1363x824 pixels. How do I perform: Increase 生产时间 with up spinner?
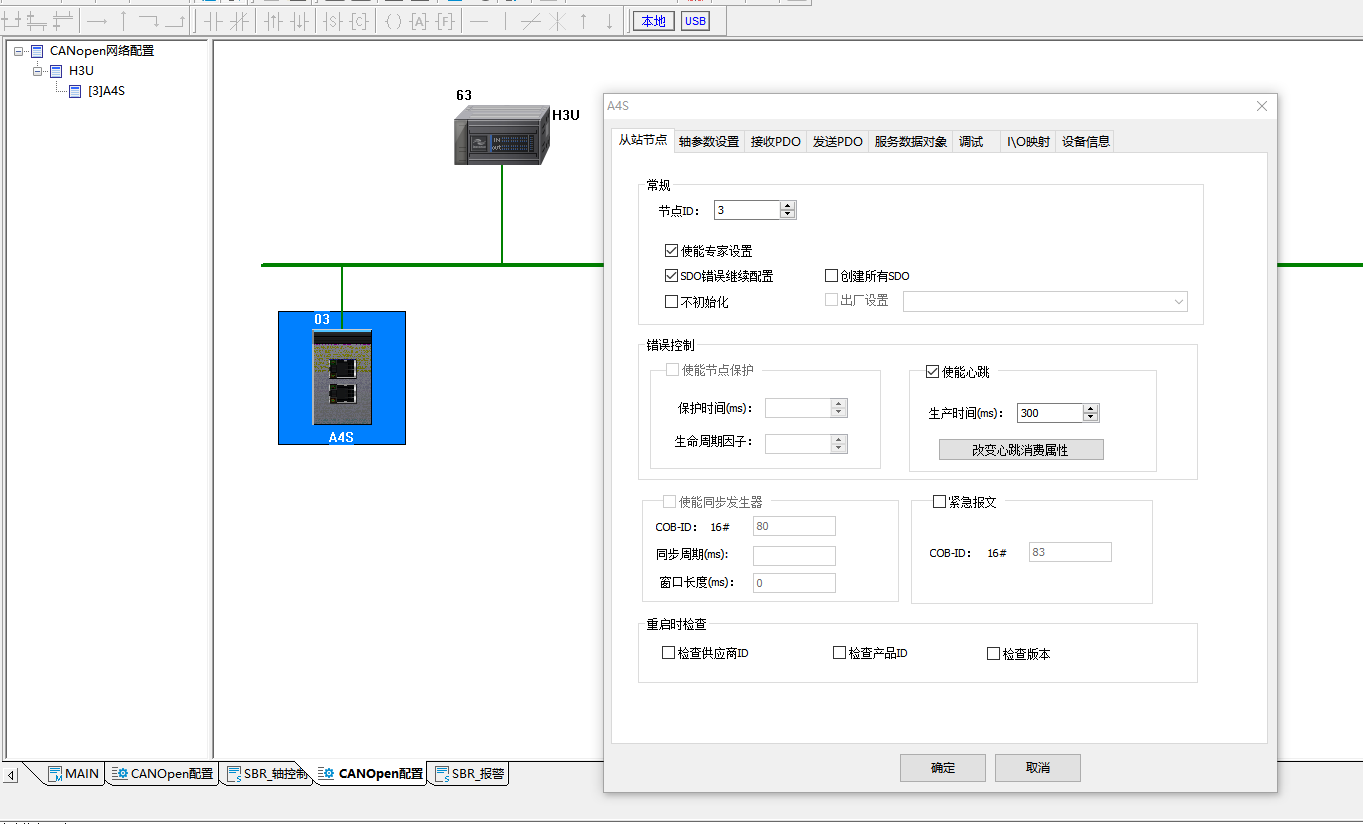pos(1091,409)
